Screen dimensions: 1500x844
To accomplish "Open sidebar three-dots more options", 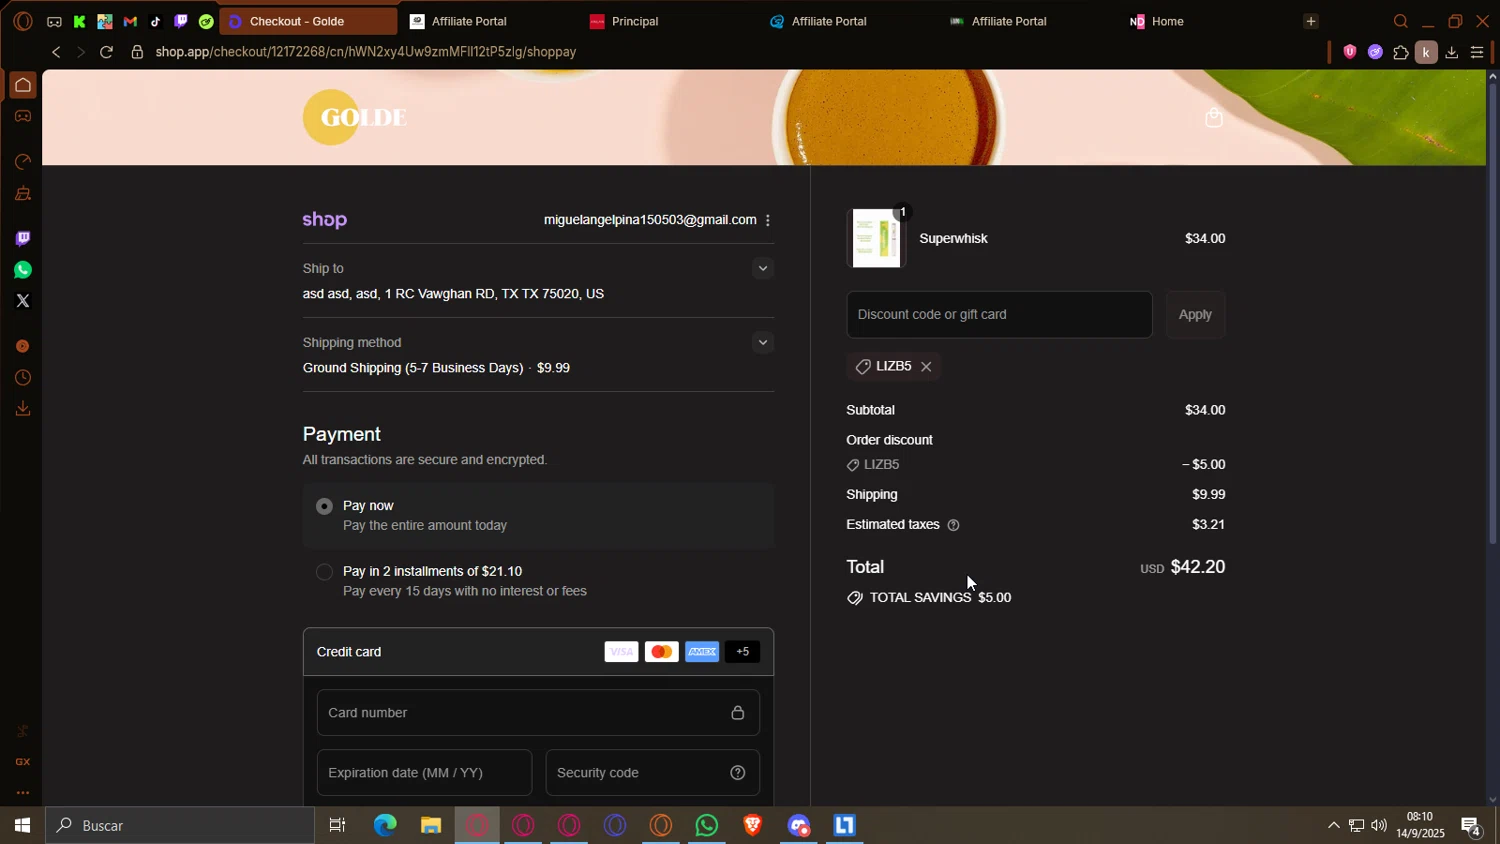I will pyautogui.click(x=22, y=793).
